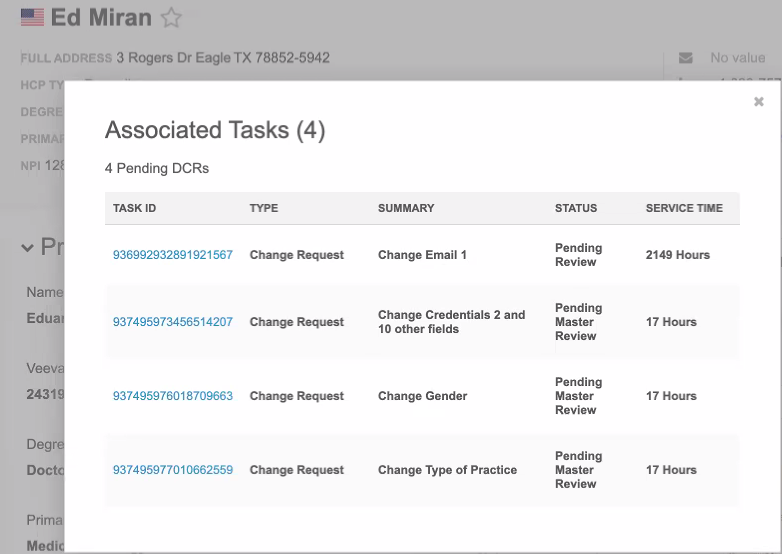Click the Summary column header
This screenshot has height=554, width=782.
click(406, 208)
